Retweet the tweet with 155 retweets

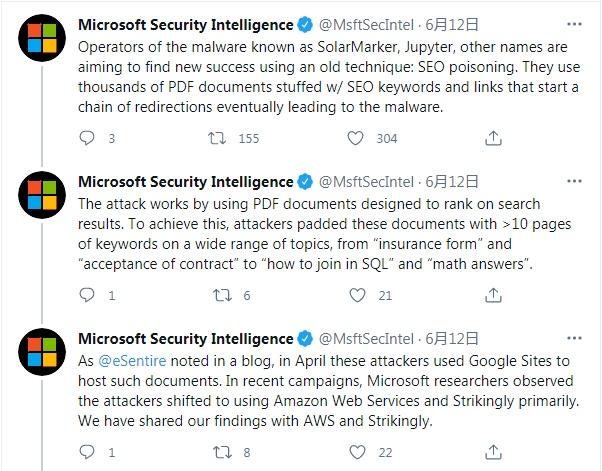point(215,139)
